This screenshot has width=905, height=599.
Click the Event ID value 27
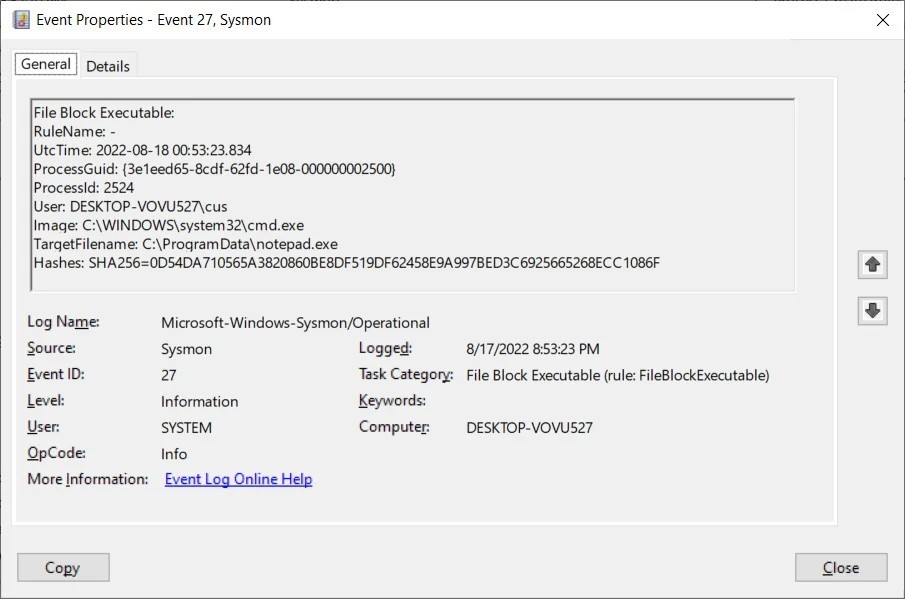(x=169, y=375)
